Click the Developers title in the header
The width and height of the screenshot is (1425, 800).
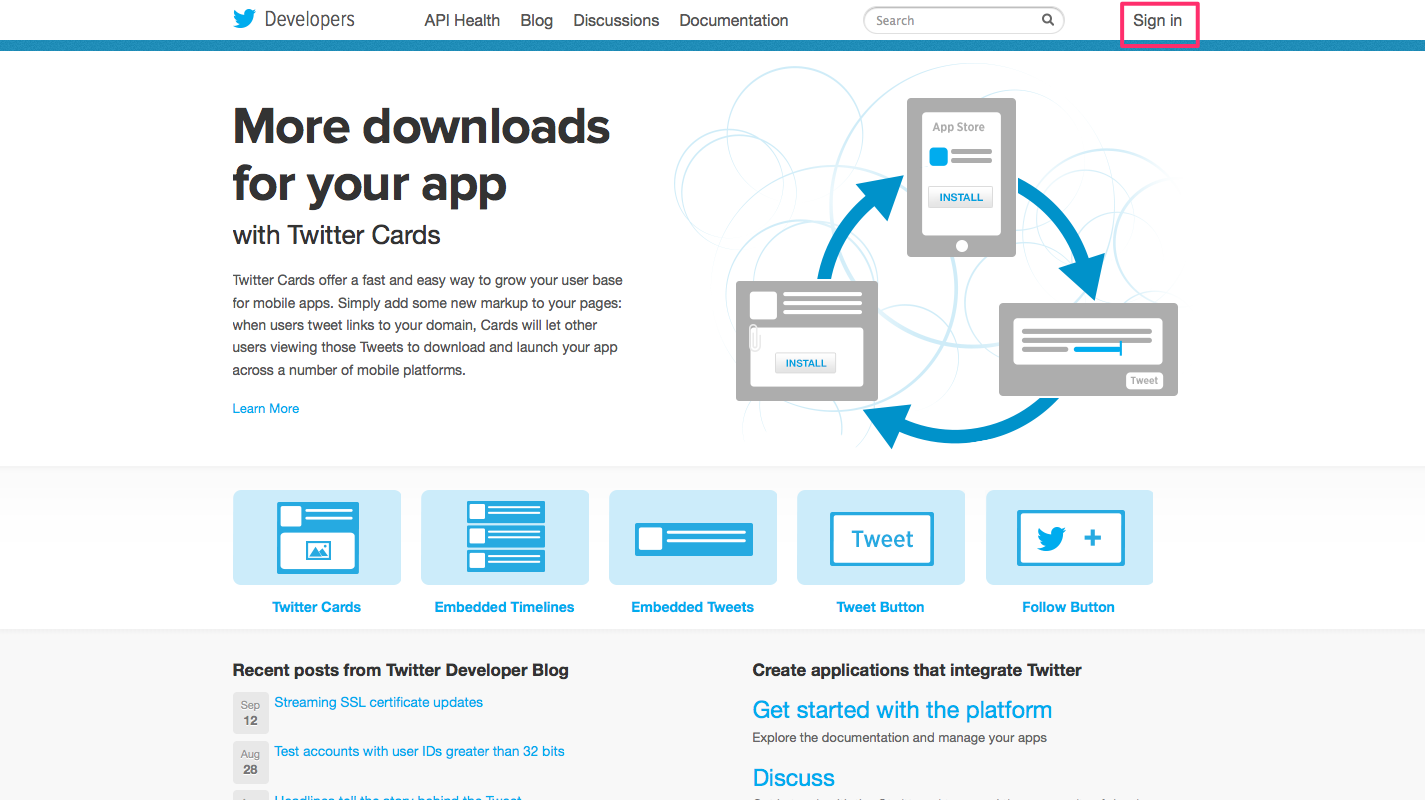[309, 20]
